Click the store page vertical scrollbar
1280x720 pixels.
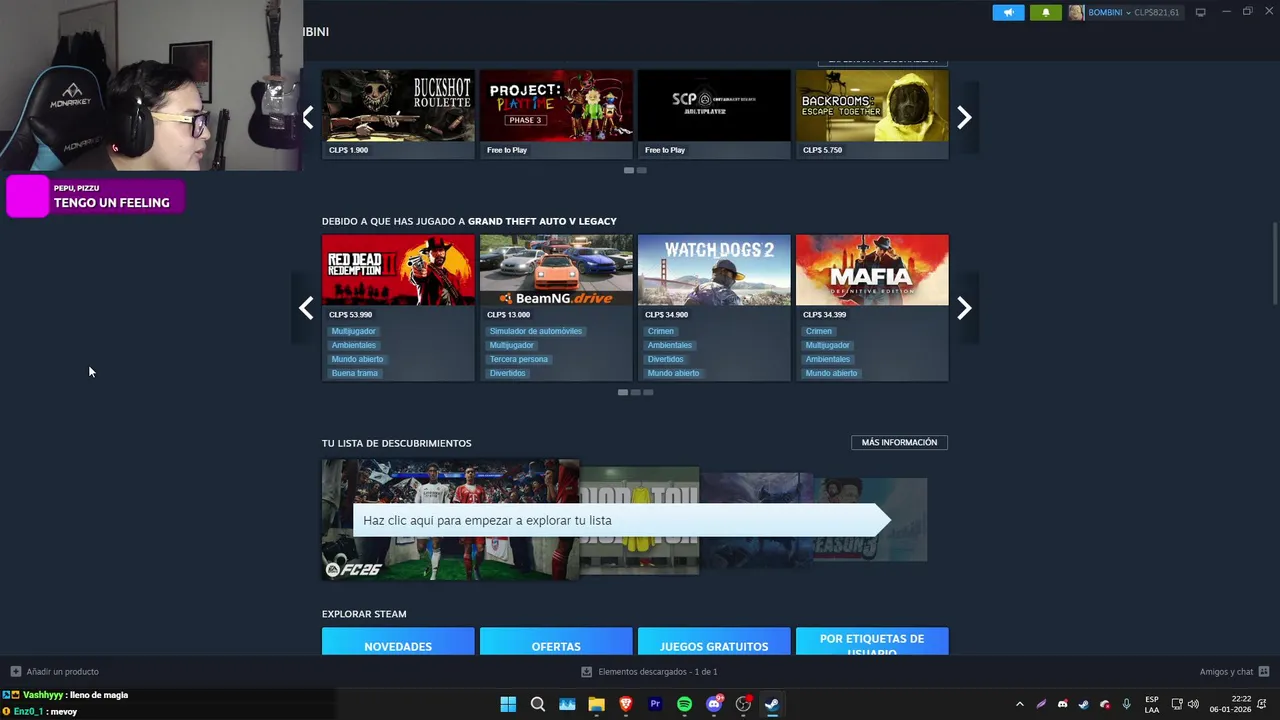coord(1275,265)
